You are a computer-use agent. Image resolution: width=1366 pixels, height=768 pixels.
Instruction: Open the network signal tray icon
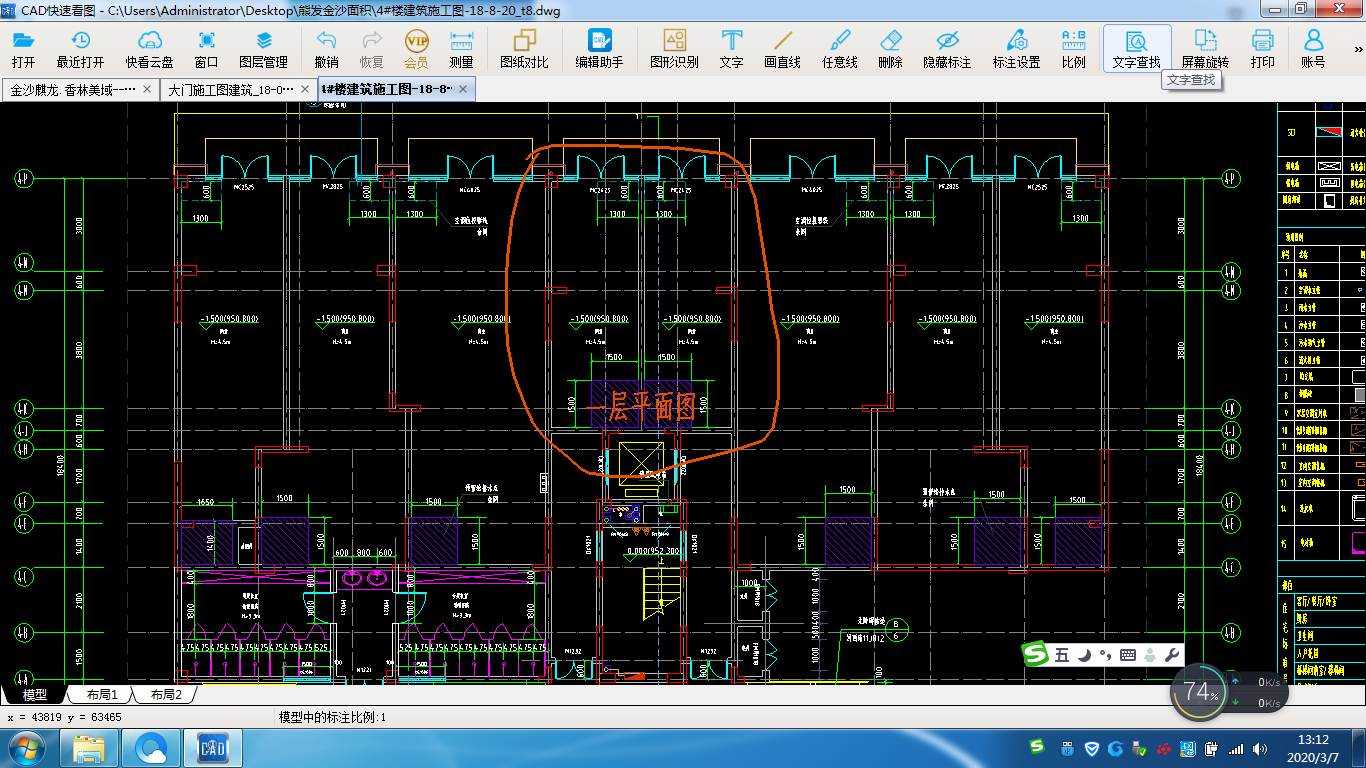(x=1236, y=748)
